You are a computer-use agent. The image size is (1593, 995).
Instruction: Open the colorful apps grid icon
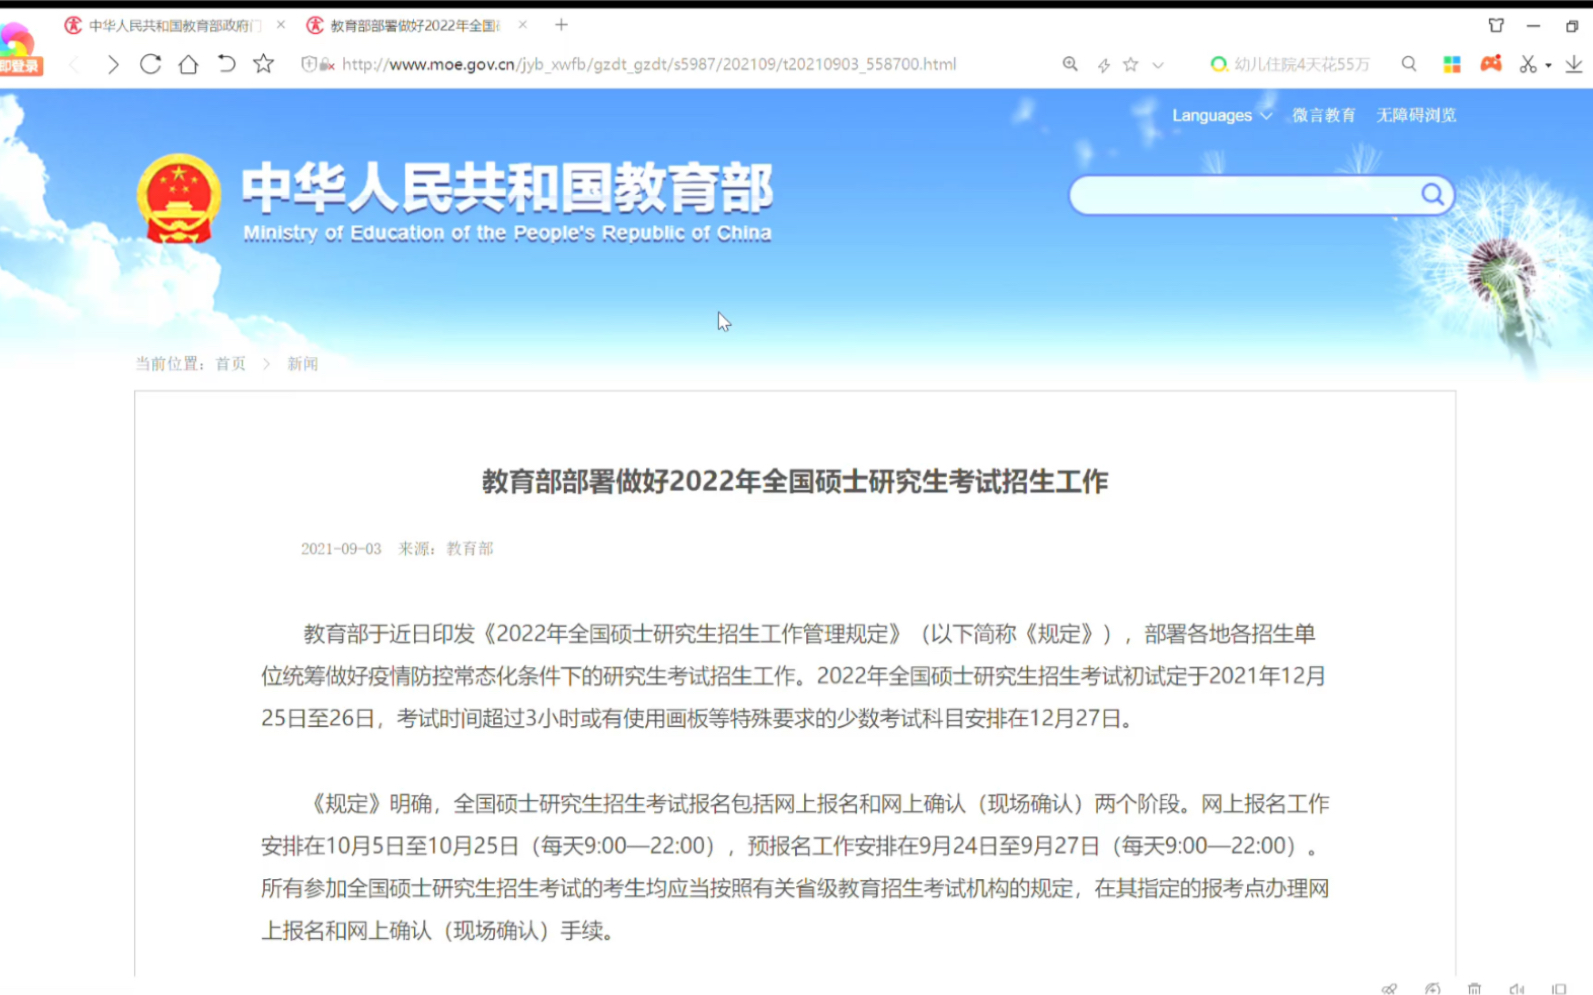point(1452,64)
